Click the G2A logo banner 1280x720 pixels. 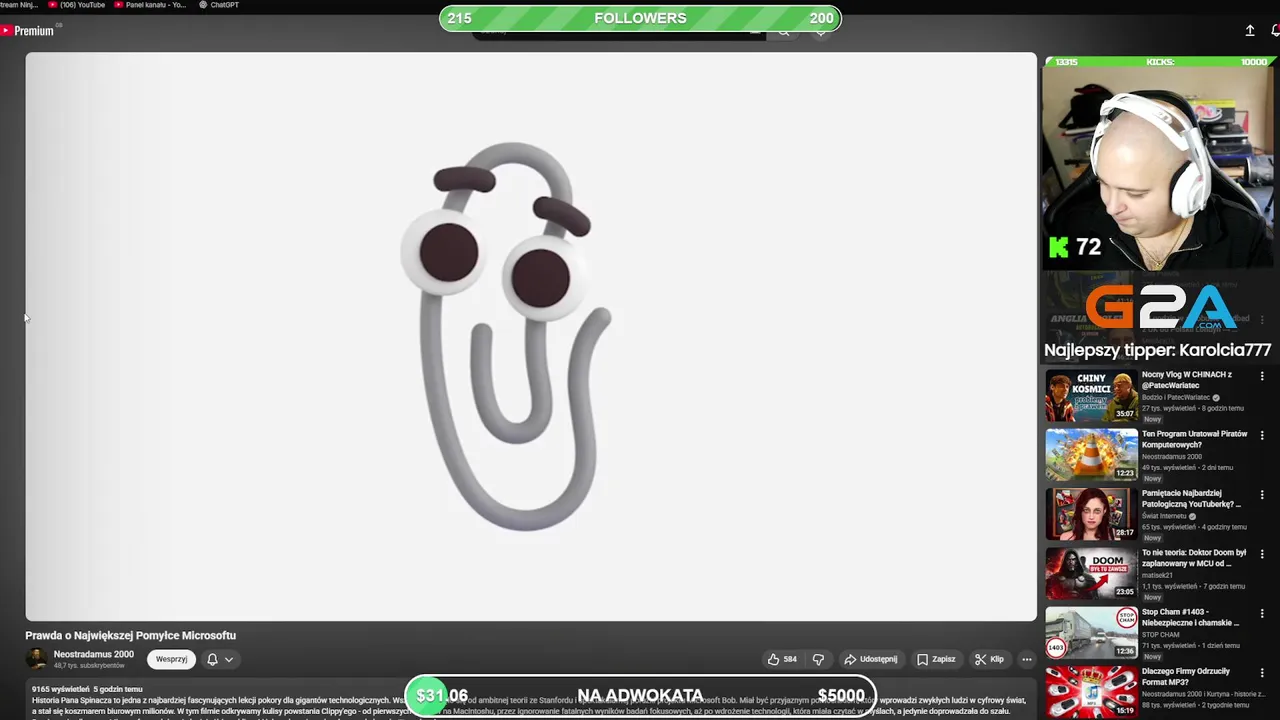point(1160,306)
